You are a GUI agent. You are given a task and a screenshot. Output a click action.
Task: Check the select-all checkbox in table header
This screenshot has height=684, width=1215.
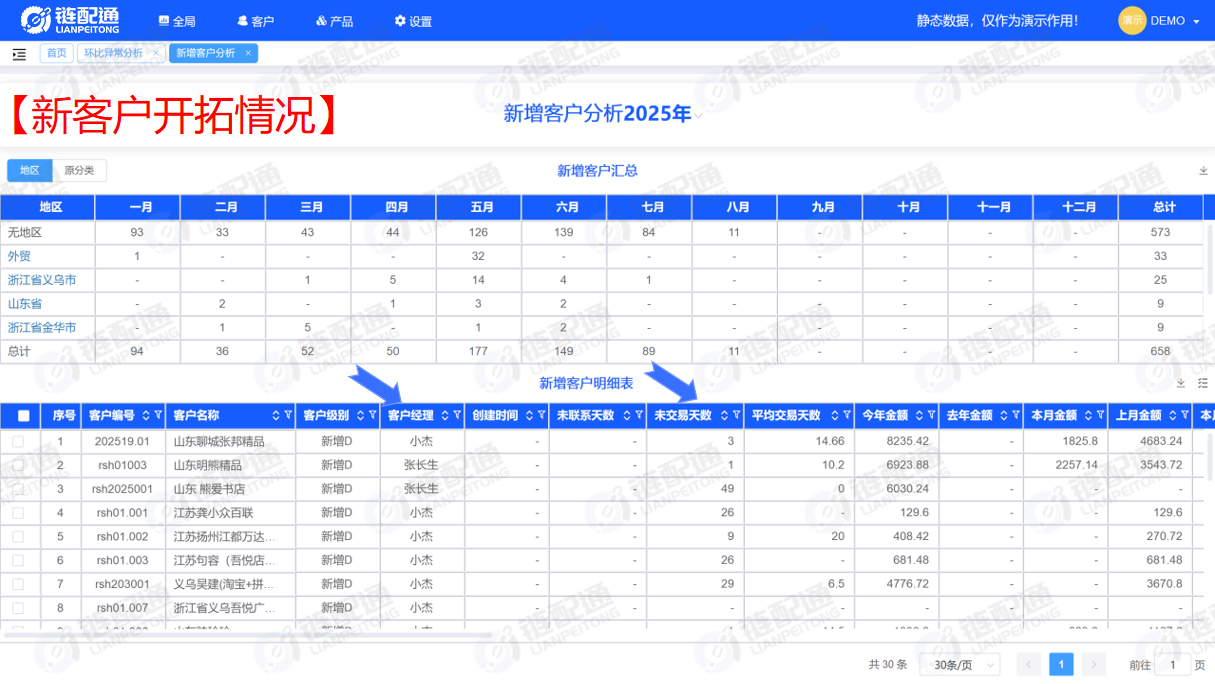tap(24, 416)
